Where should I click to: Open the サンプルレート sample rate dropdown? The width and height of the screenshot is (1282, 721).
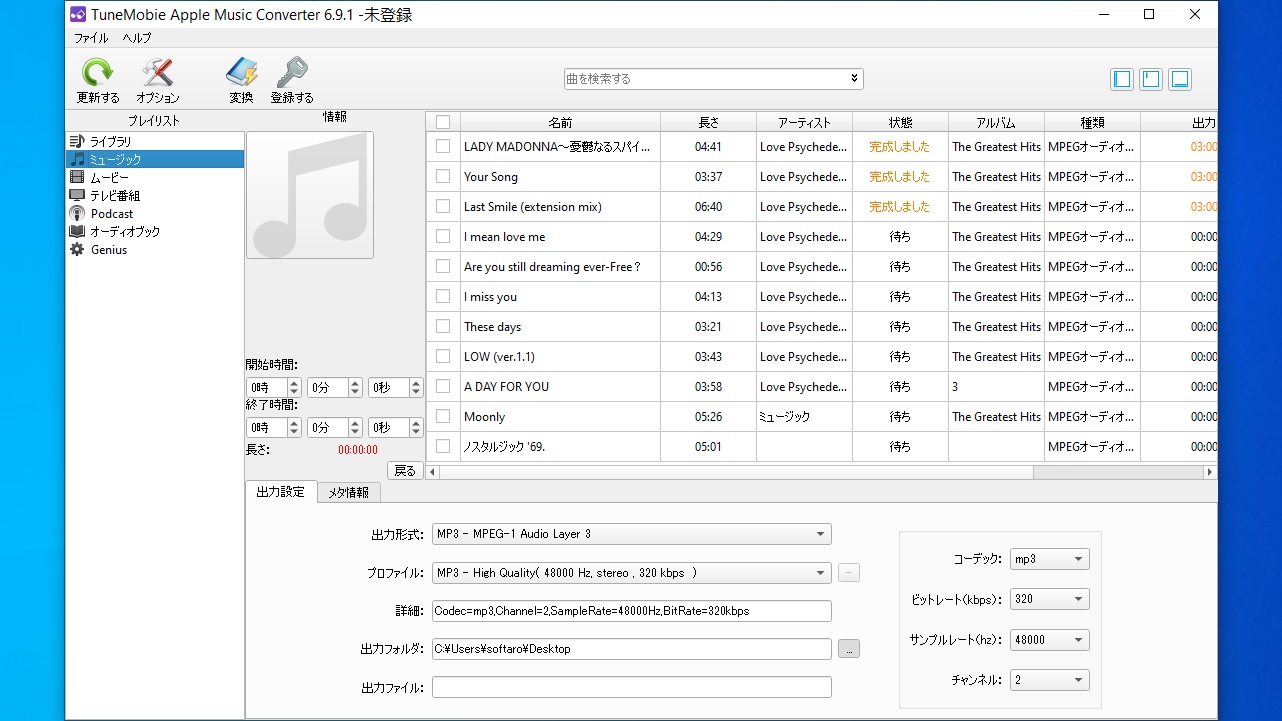click(x=1049, y=640)
